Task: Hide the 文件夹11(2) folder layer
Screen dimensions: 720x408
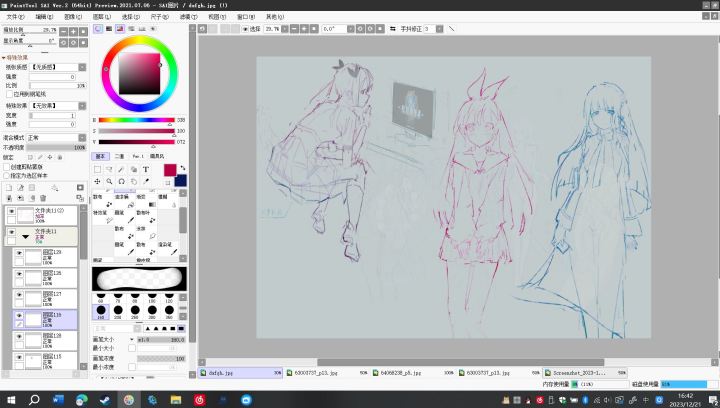Action: tap(11, 212)
